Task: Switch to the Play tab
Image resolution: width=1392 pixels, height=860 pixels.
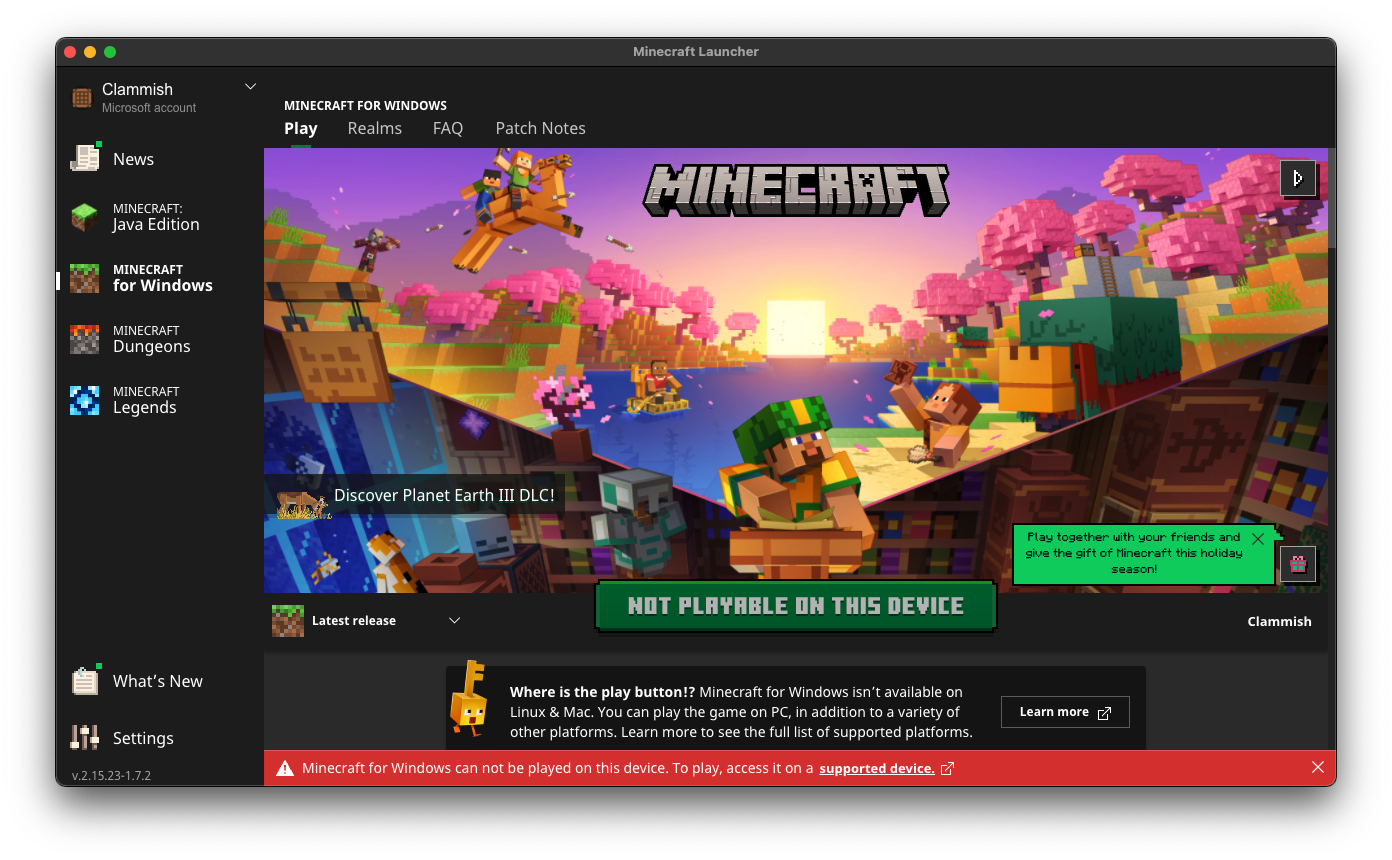Action: pos(301,128)
